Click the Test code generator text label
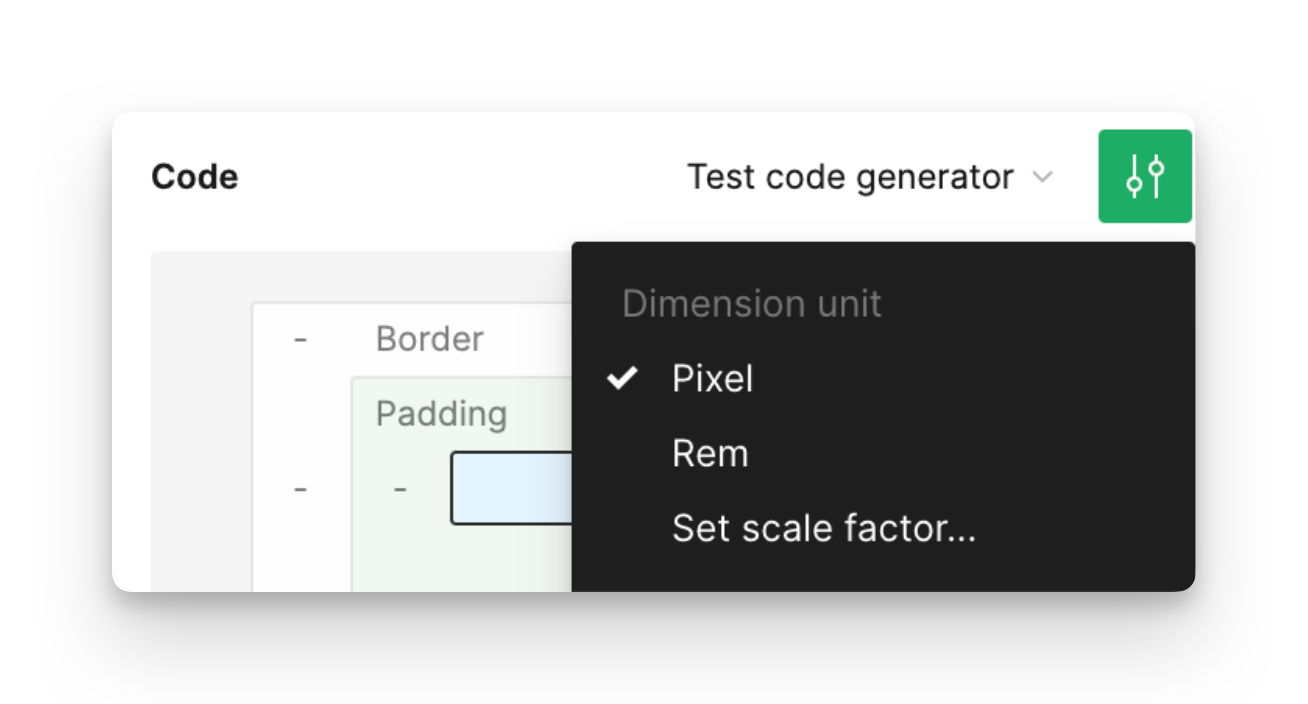This screenshot has height=704, width=1308. pyautogui.click(x=850, y=177)
